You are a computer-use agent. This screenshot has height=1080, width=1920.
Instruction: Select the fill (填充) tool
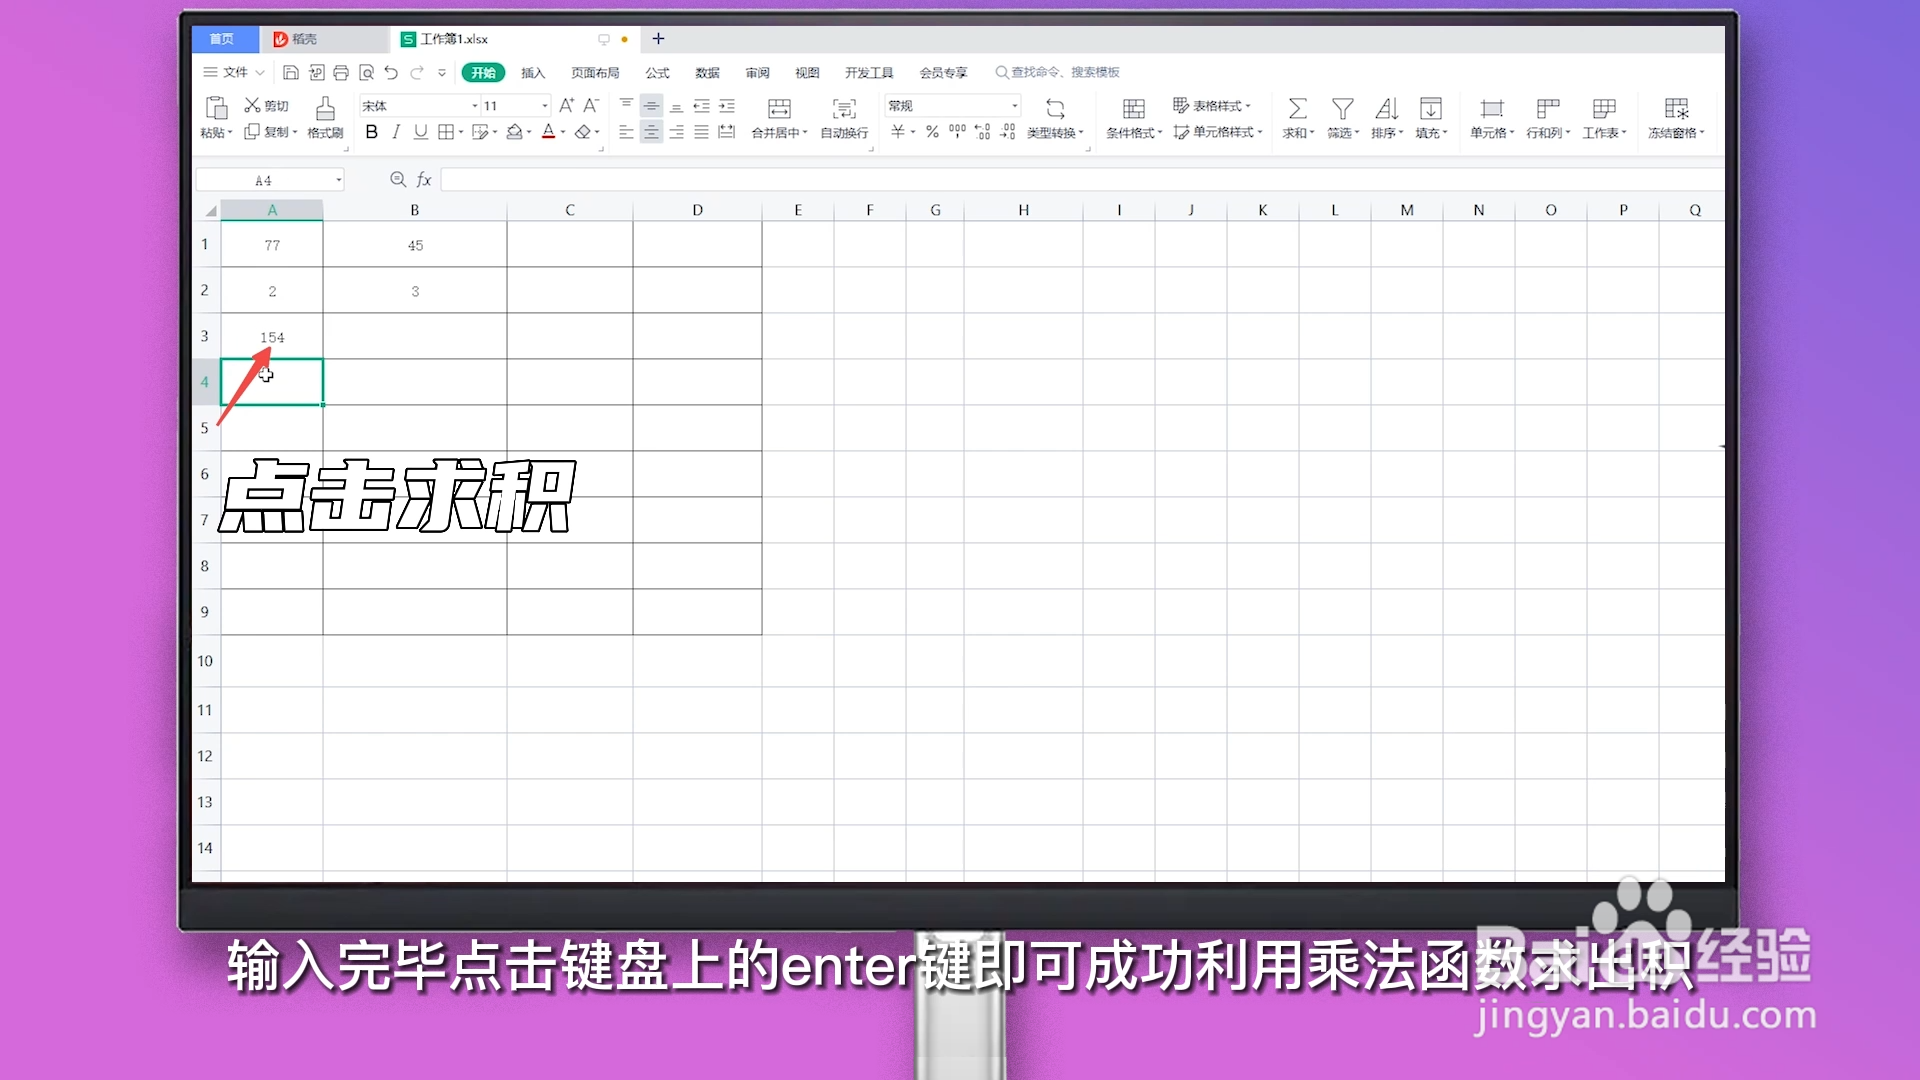(x=1432, y=110)
